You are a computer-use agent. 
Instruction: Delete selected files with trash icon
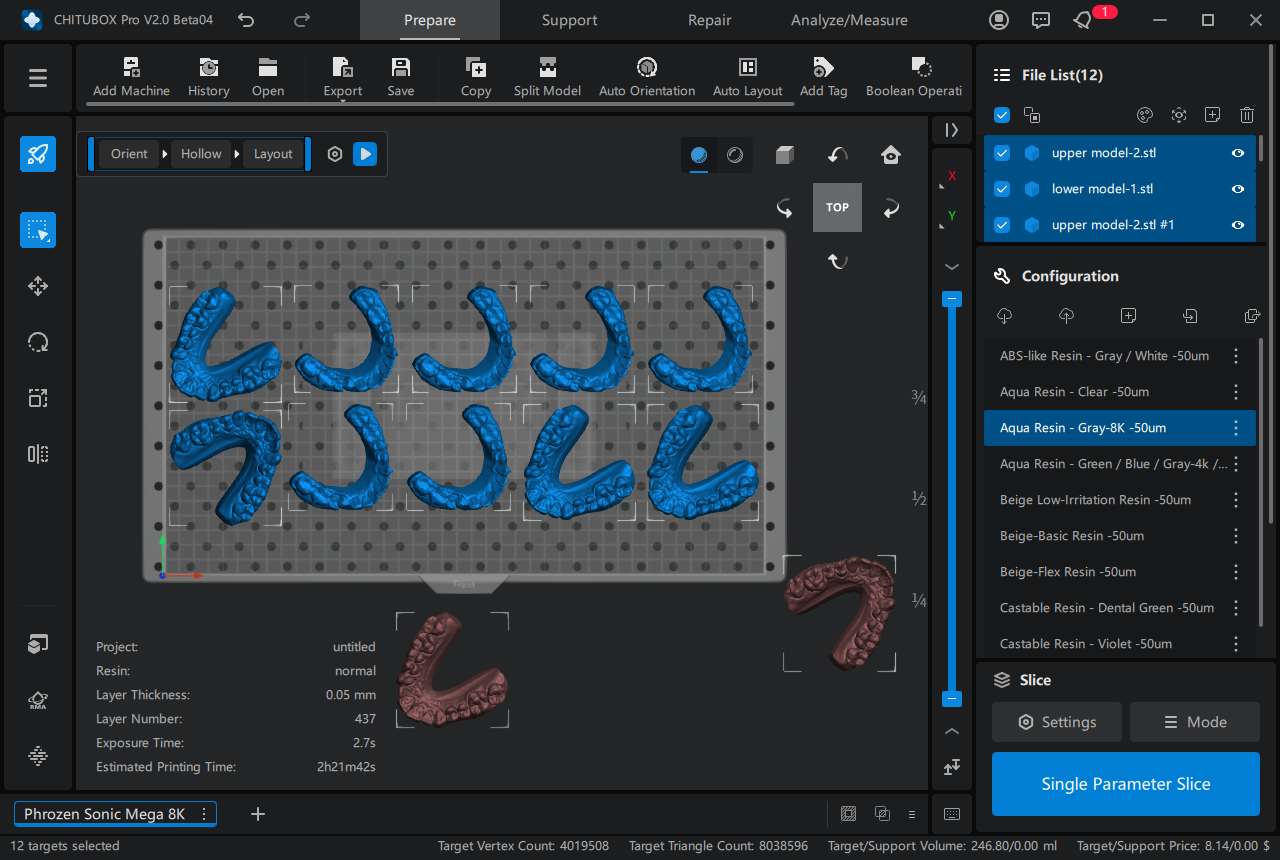point(1246,115)
